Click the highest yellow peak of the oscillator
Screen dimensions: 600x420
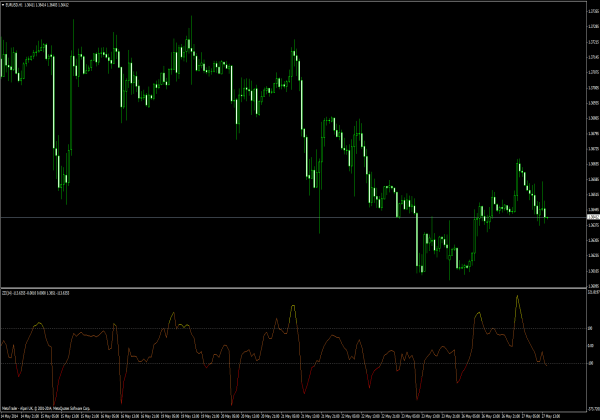click(517, 296)
